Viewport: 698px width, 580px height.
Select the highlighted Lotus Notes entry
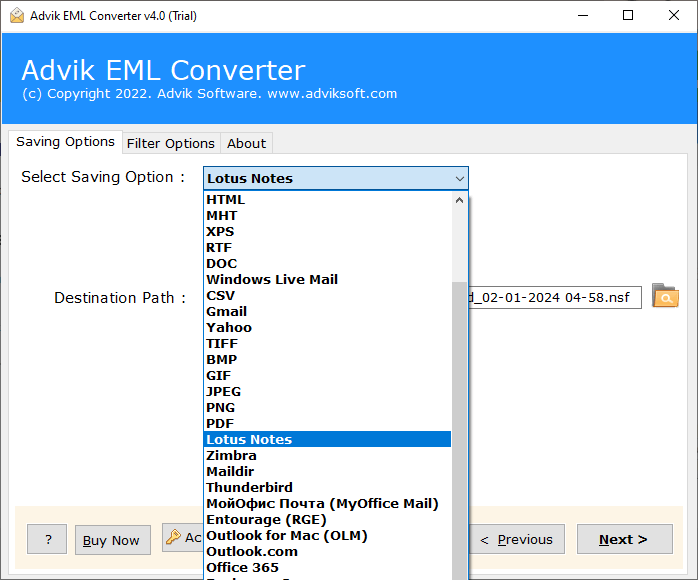327,439
